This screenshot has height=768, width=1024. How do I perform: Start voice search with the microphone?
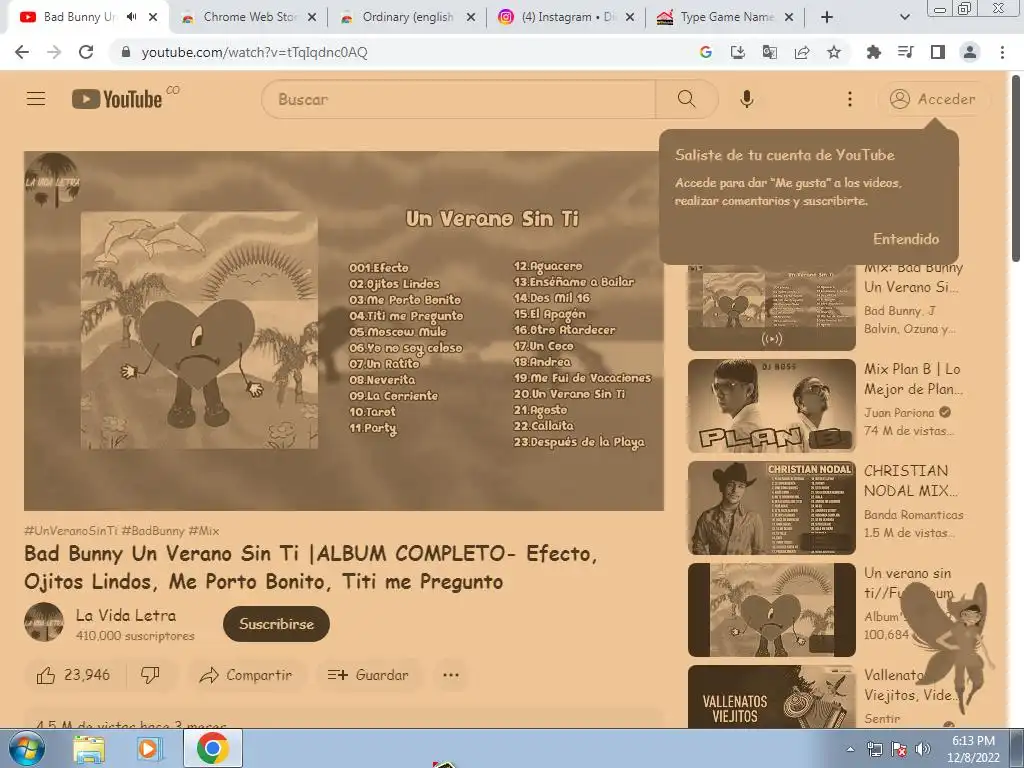pyautogui.click(x=746, y=99)
